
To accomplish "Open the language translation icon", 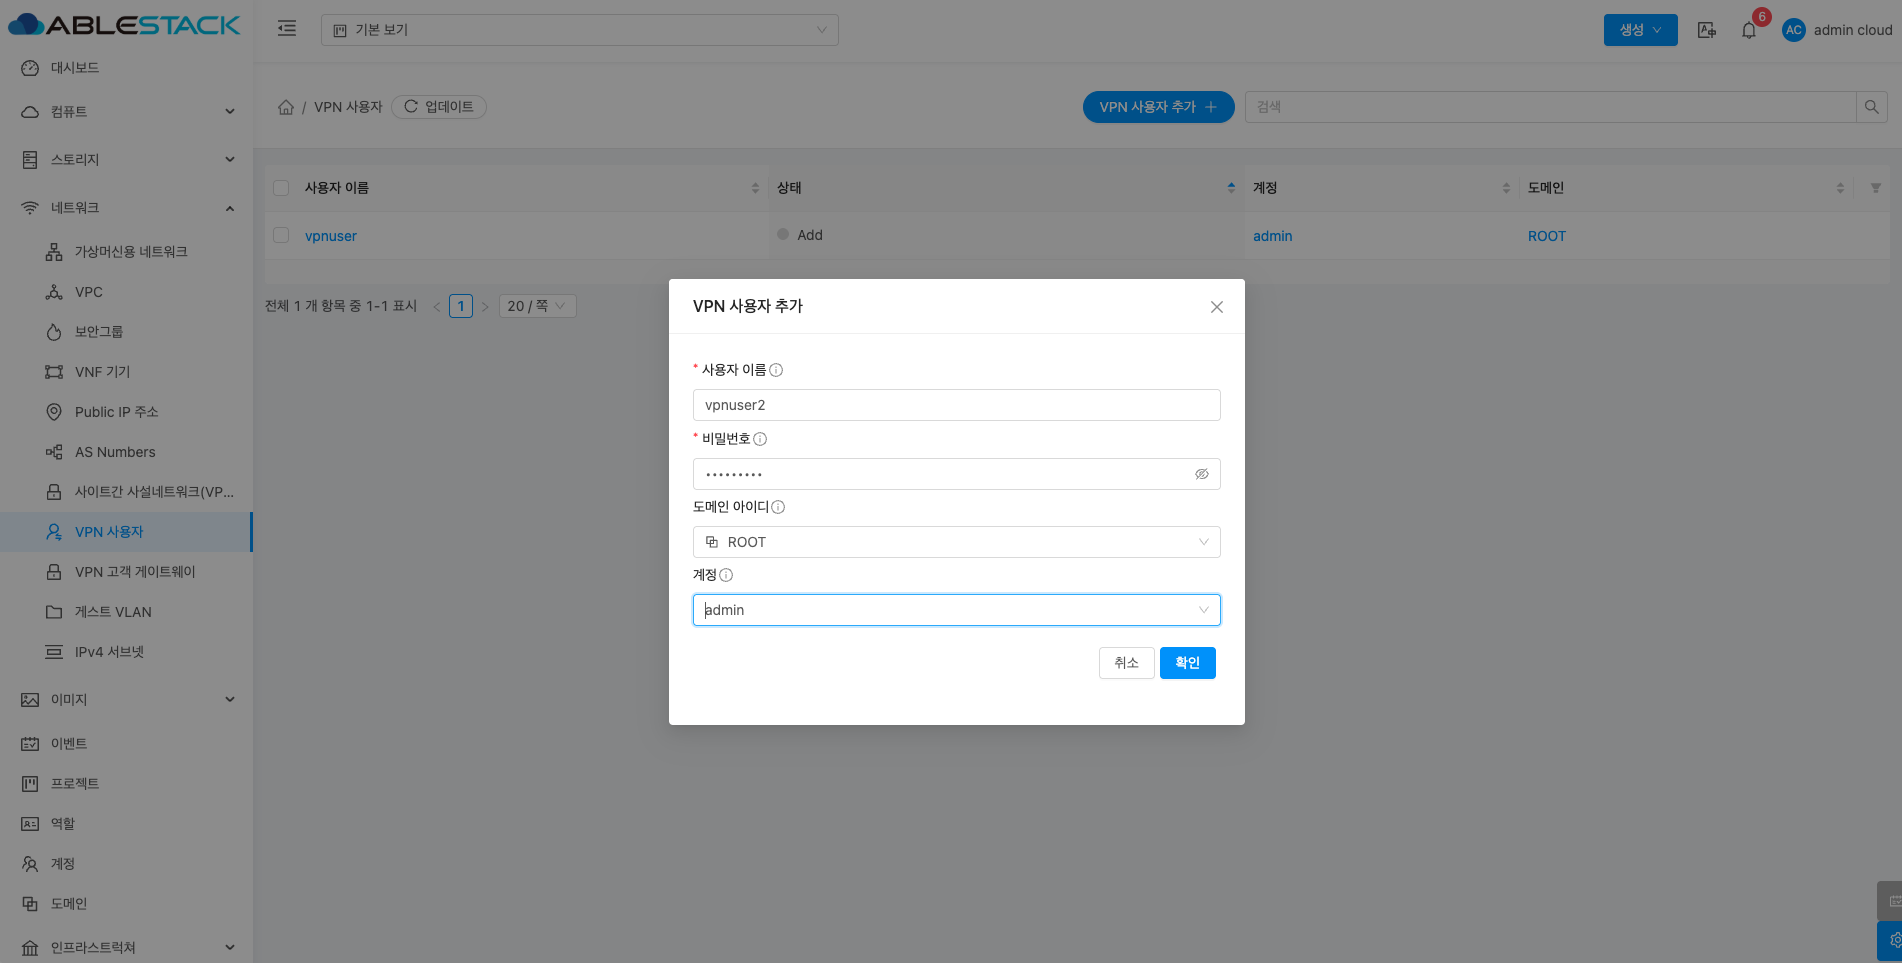I will pos(1707,30).
